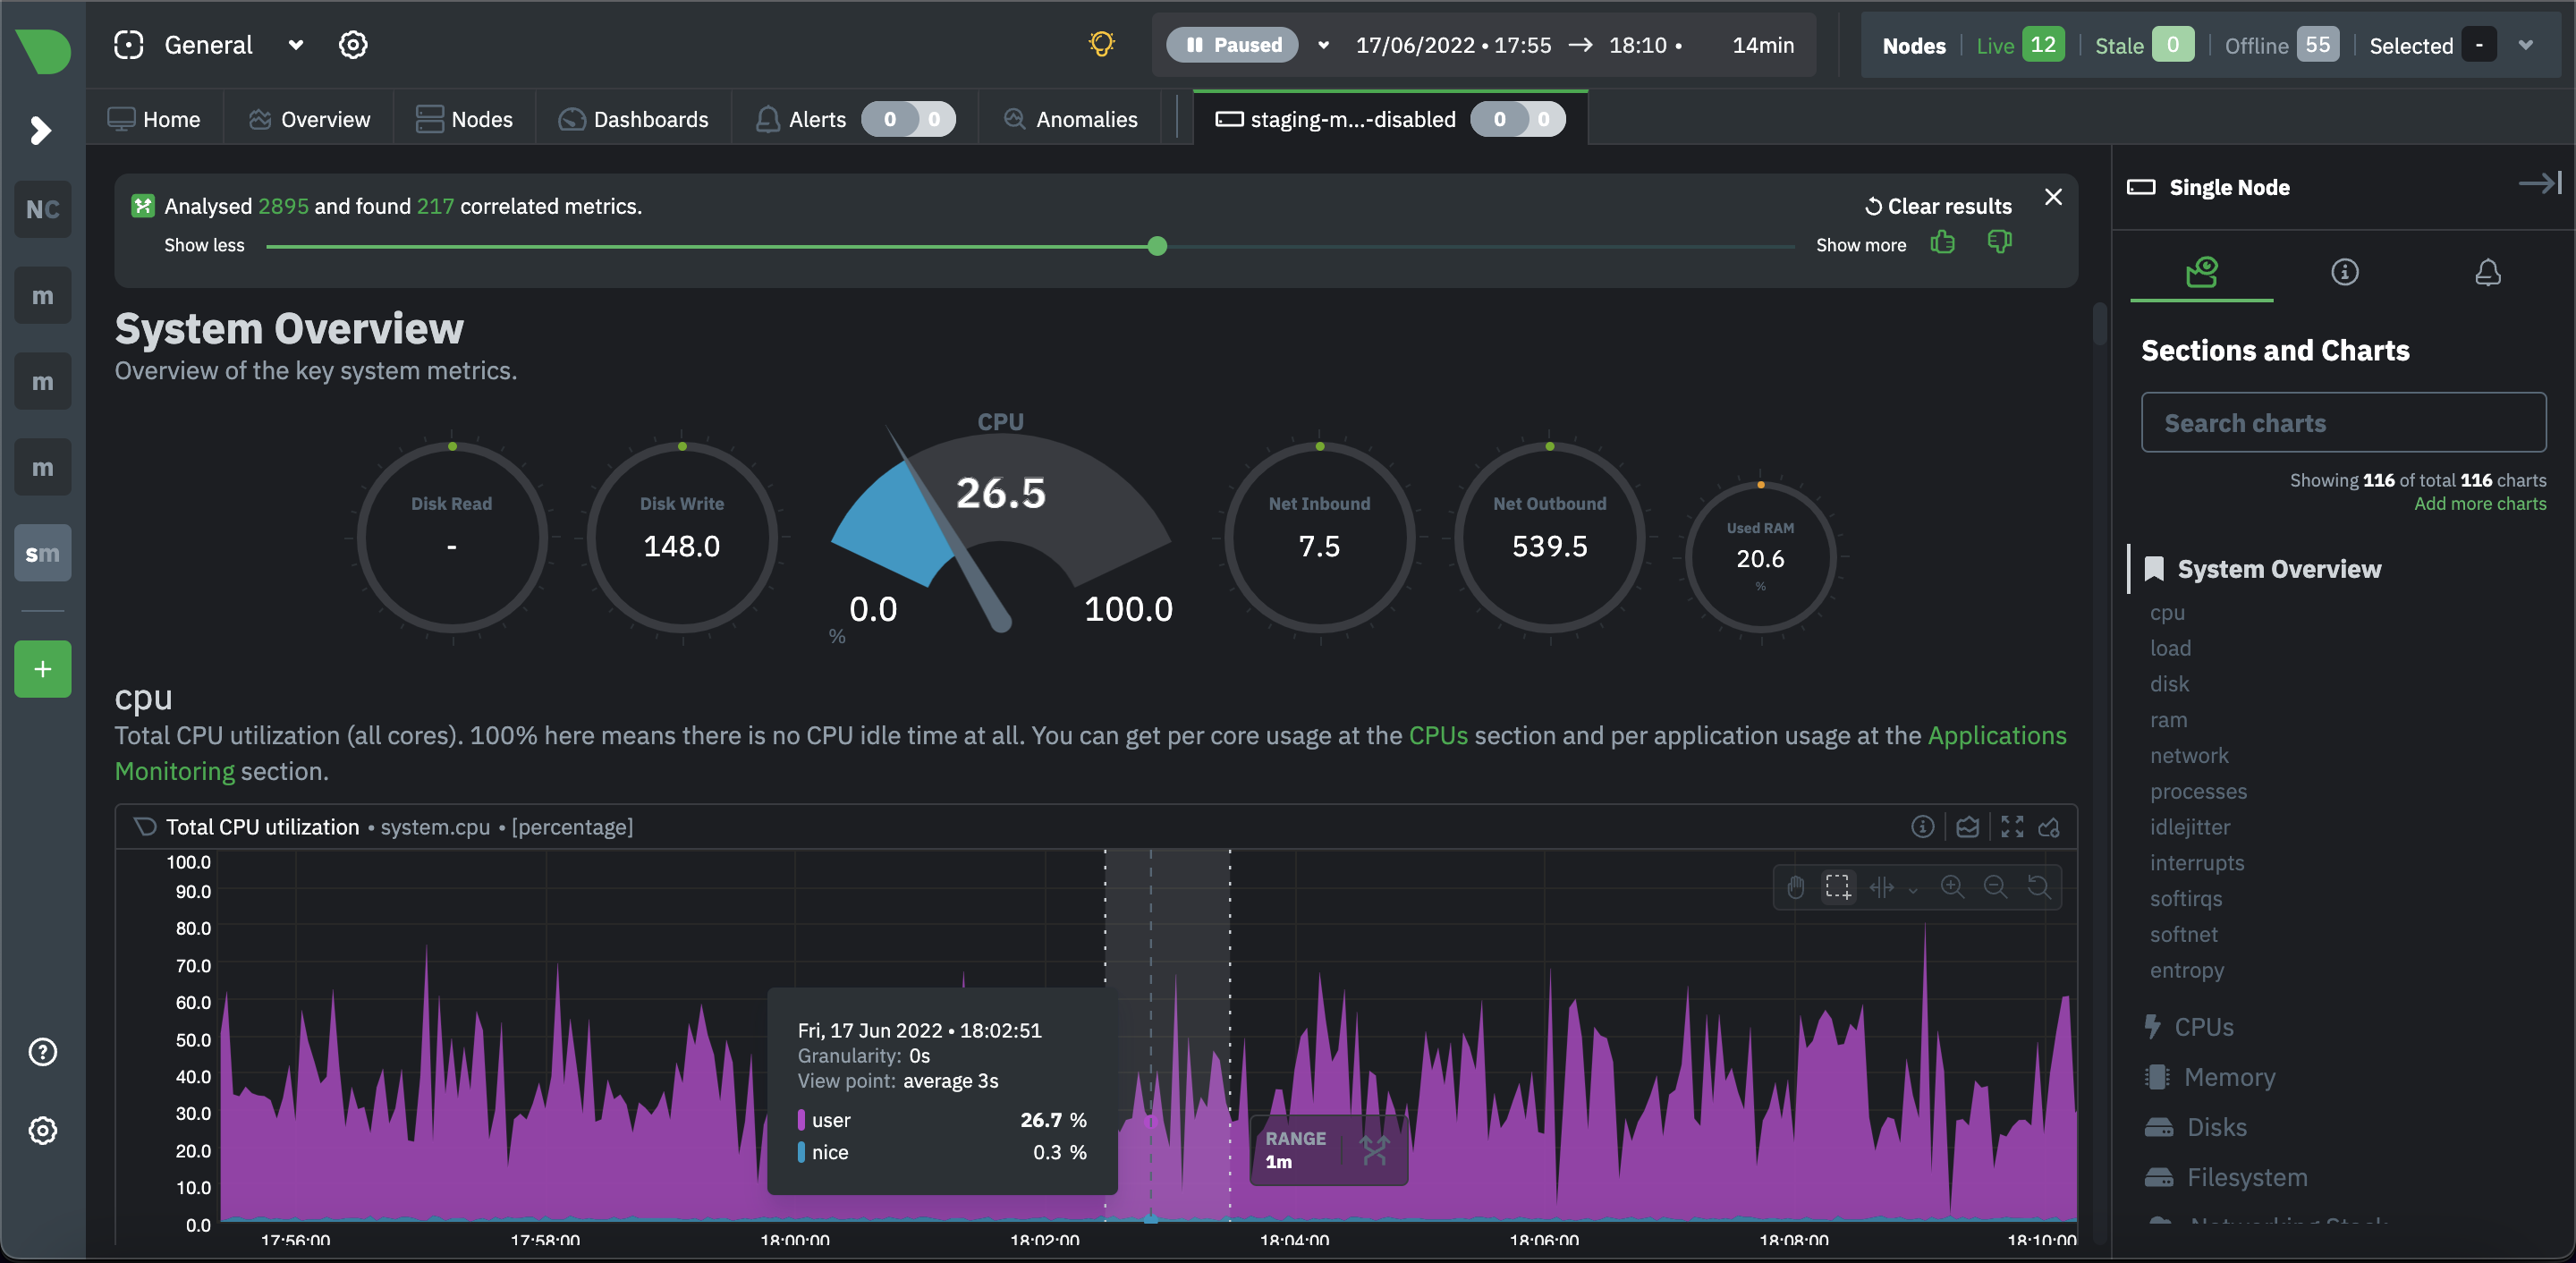Click Show less label

coord(204,245)
